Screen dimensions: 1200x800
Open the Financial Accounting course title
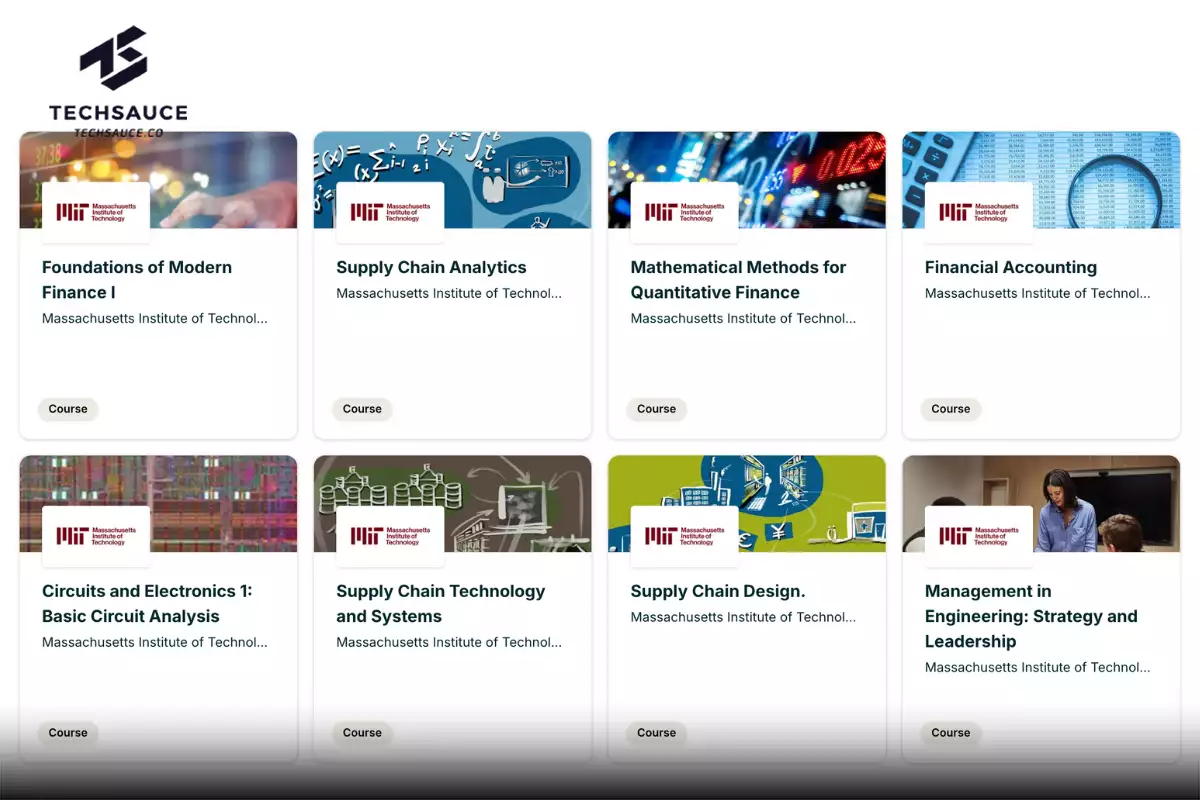pyautogui.click(x=1011, y=267)
